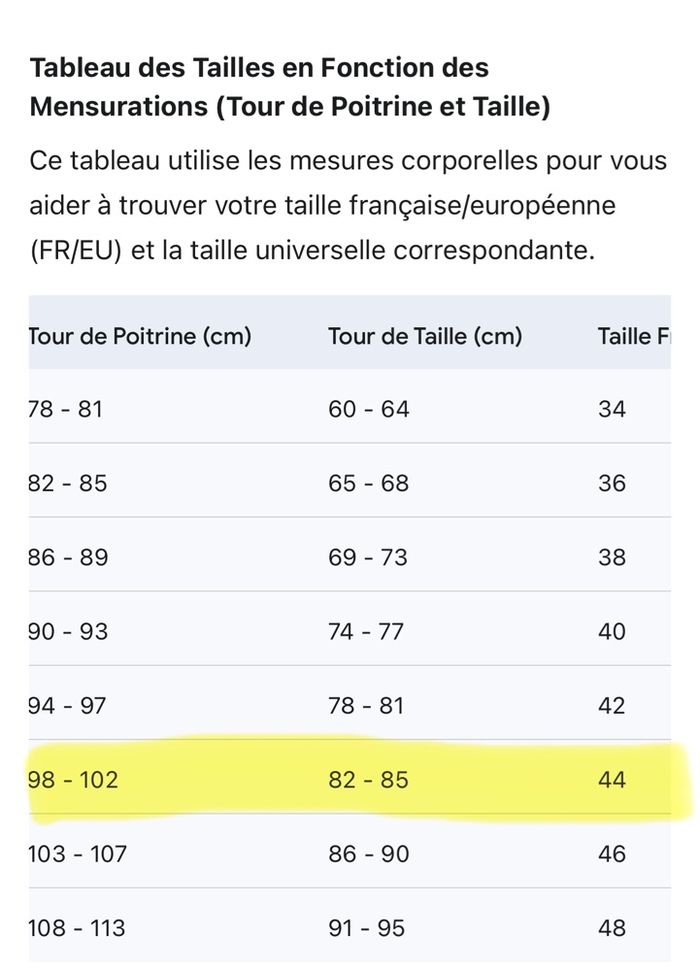Click the 60 - 64 waist cell
Screen dimensions: 700x971
[x=368, y=409]
